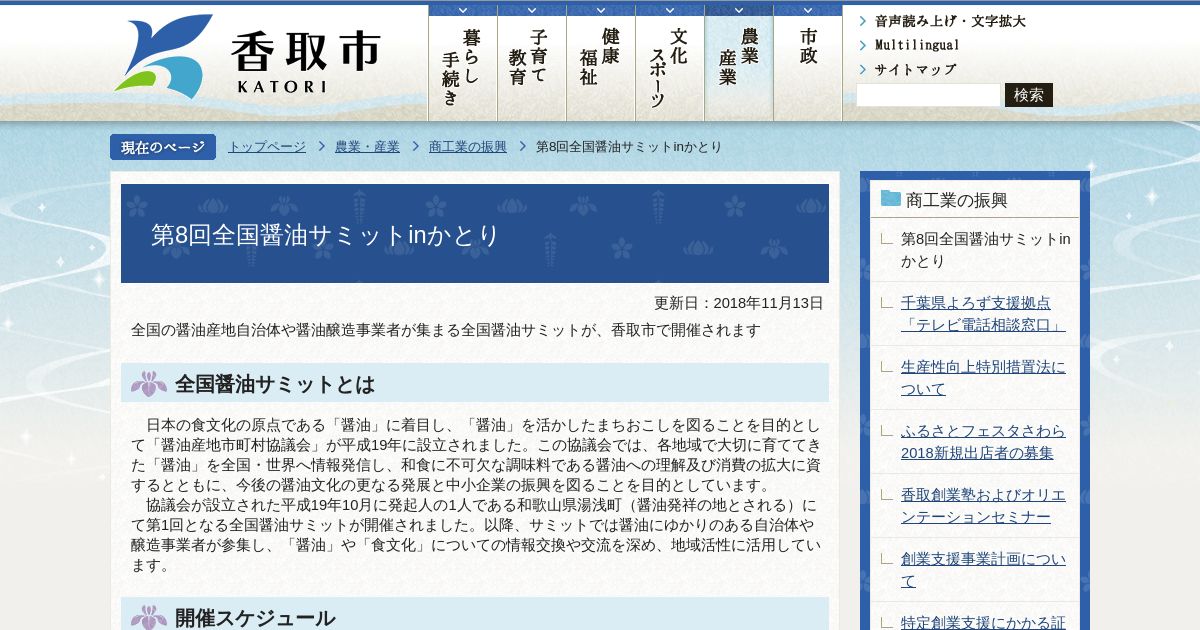Click bullet marker beside 千葉県よろず支援拠点

[886, 302]
